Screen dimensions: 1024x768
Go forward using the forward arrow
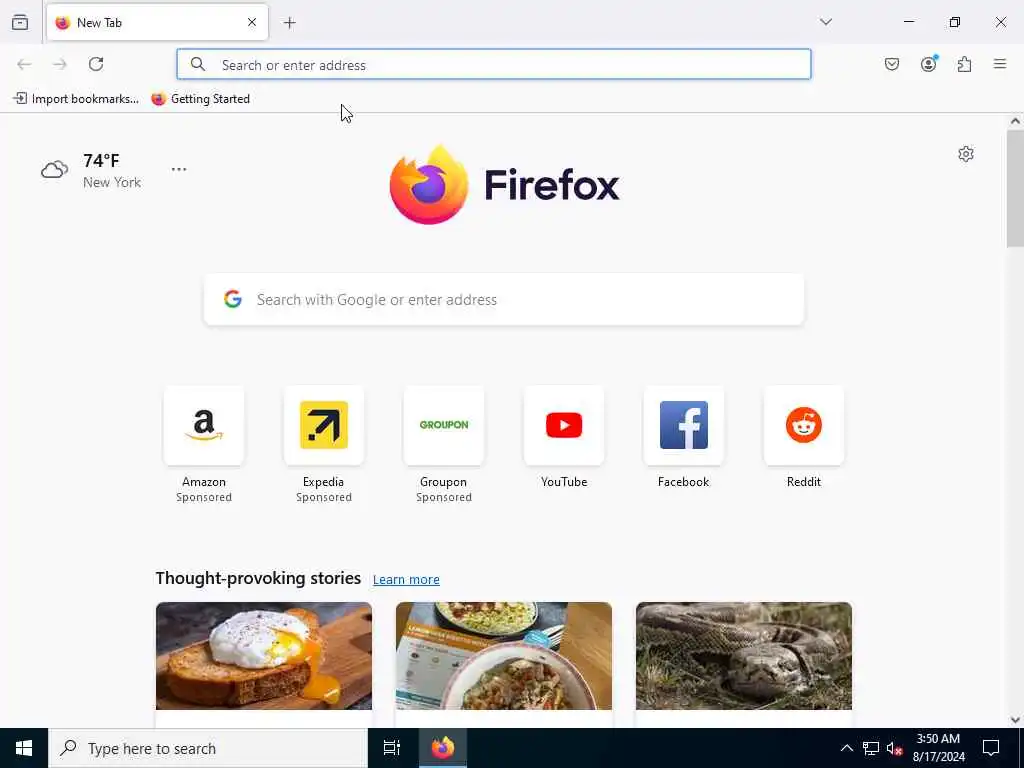click(60, 64)
